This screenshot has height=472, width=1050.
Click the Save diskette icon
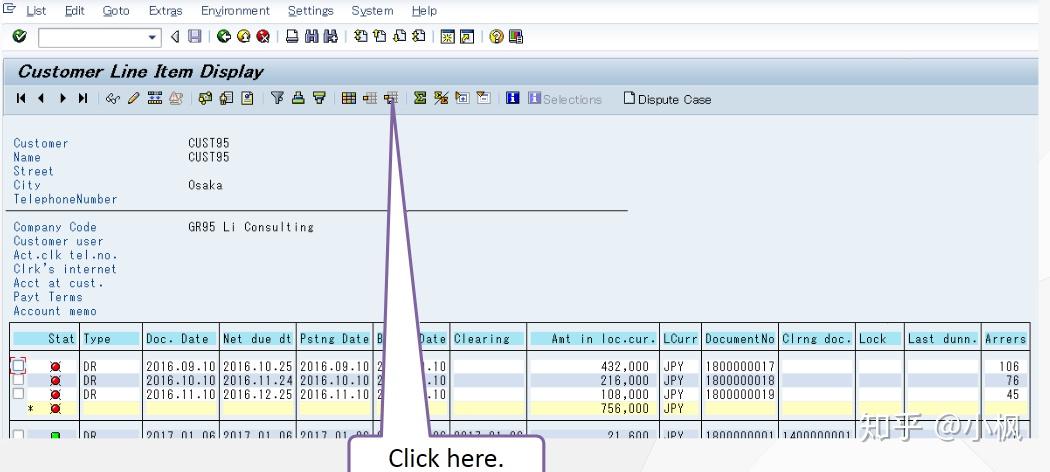tap(194, 36)
